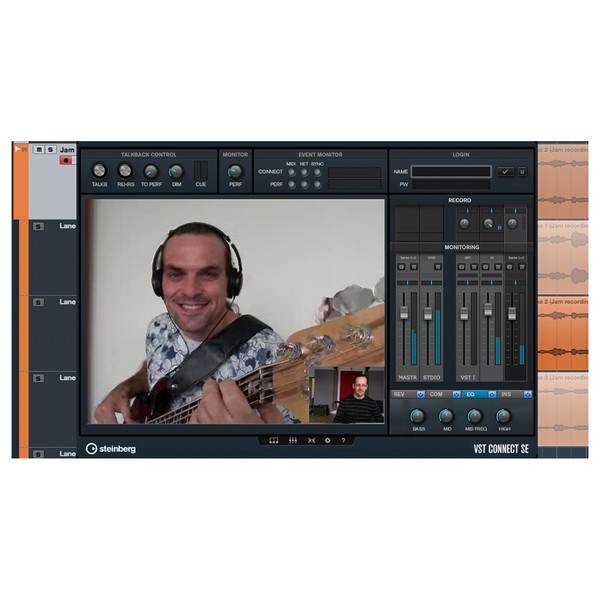Click the STDIO channel pan slider
The image size is (600, 600).
pyautogui.click(x=432, y=282)
